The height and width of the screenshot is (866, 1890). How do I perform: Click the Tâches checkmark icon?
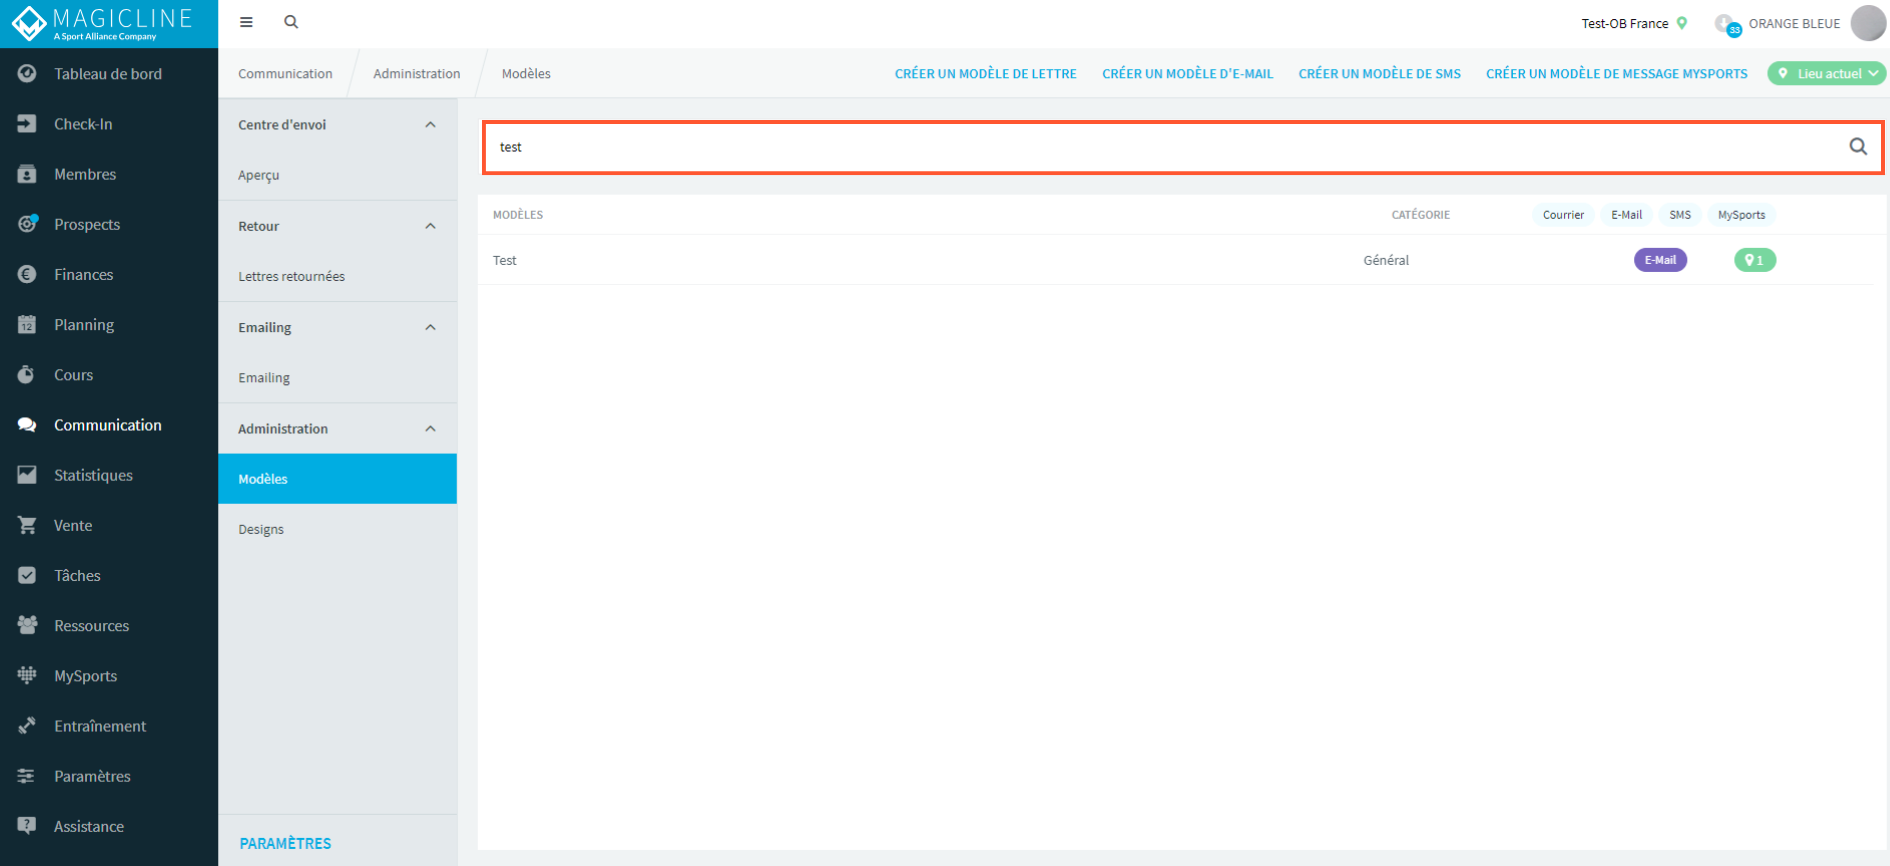pos(27,575)
